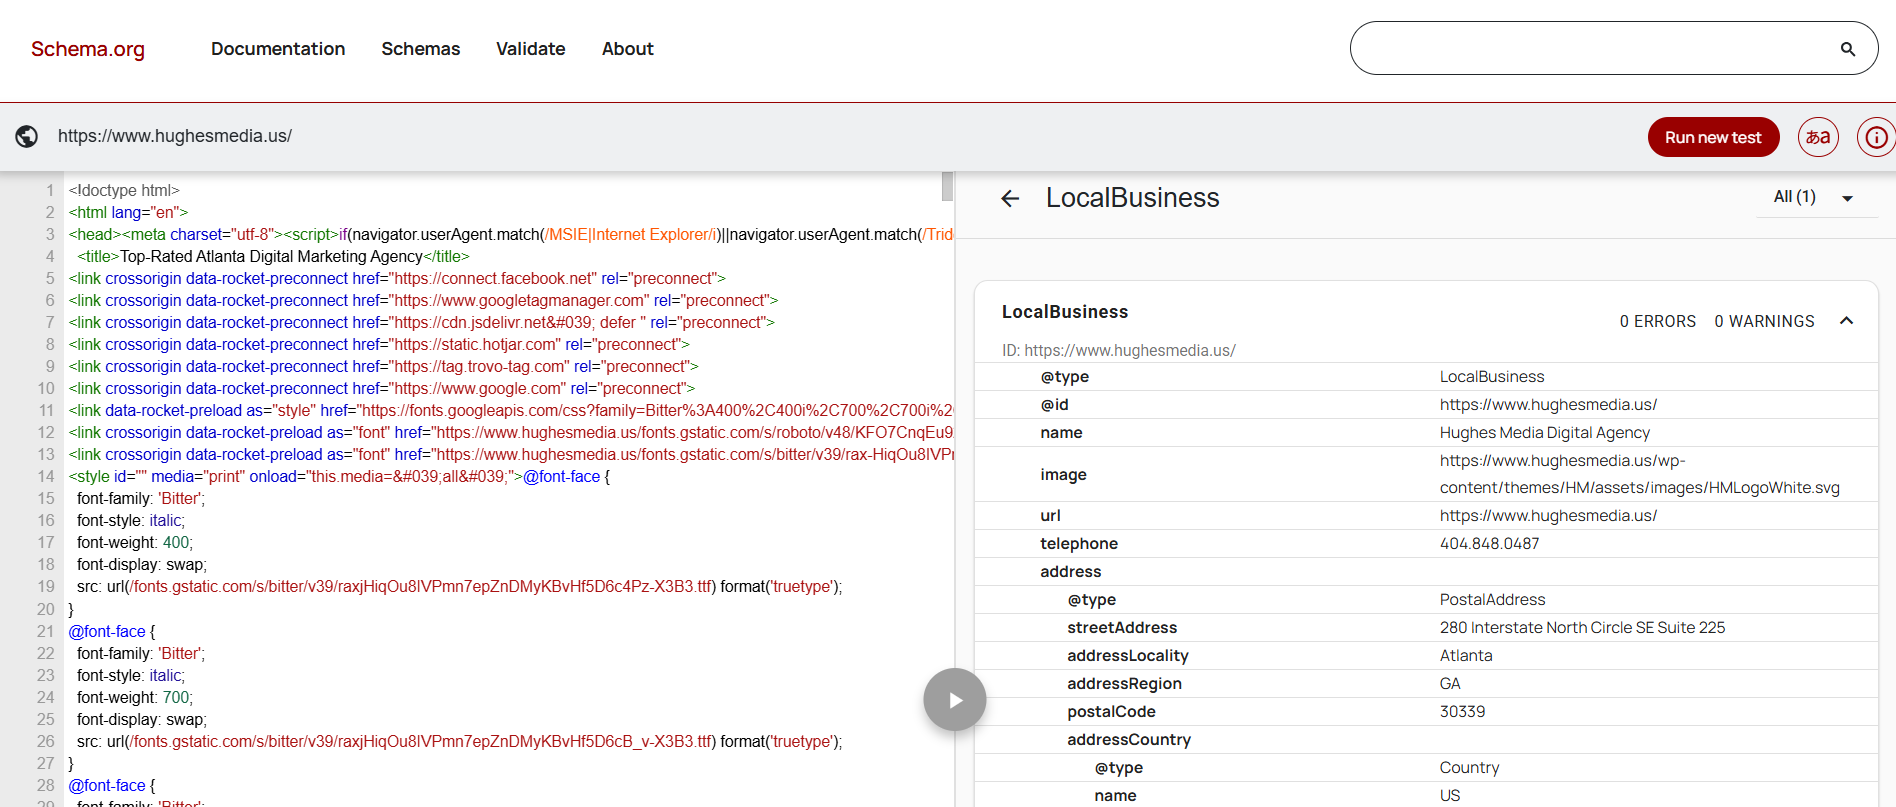
Task: Click the font-weight: 400 code line
Action: coord(134,543)
